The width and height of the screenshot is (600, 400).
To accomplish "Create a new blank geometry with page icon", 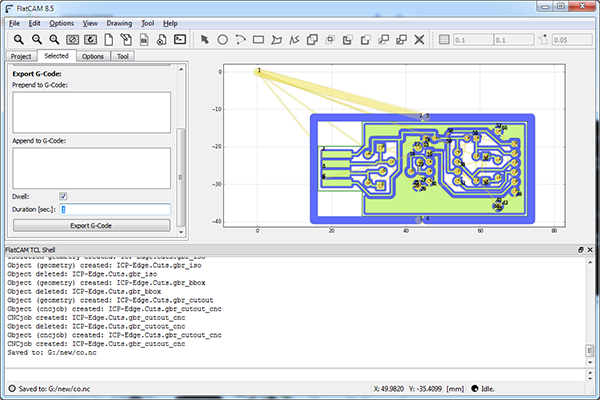I will (x=108, y=39).
